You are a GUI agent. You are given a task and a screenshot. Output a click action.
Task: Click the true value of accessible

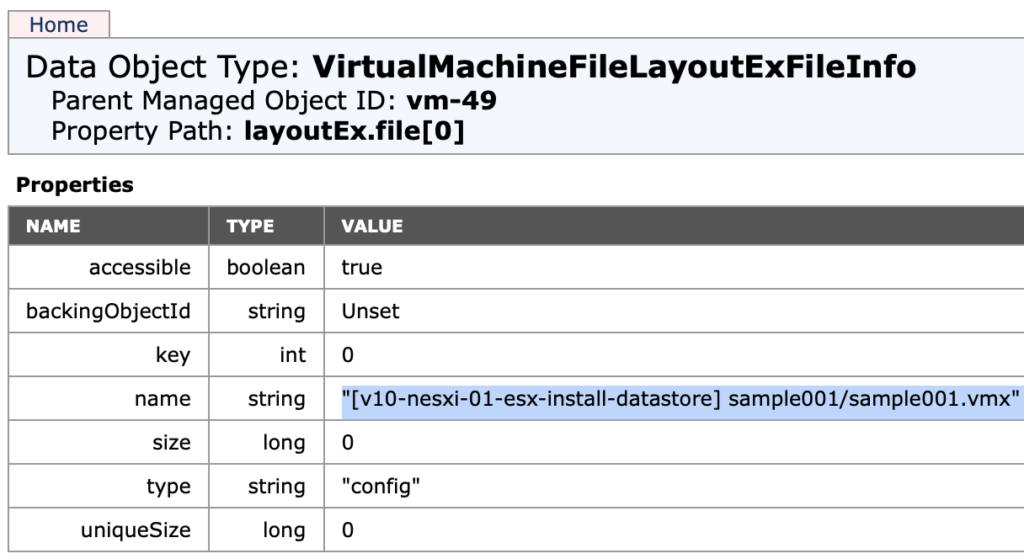[x=361, y=268]
